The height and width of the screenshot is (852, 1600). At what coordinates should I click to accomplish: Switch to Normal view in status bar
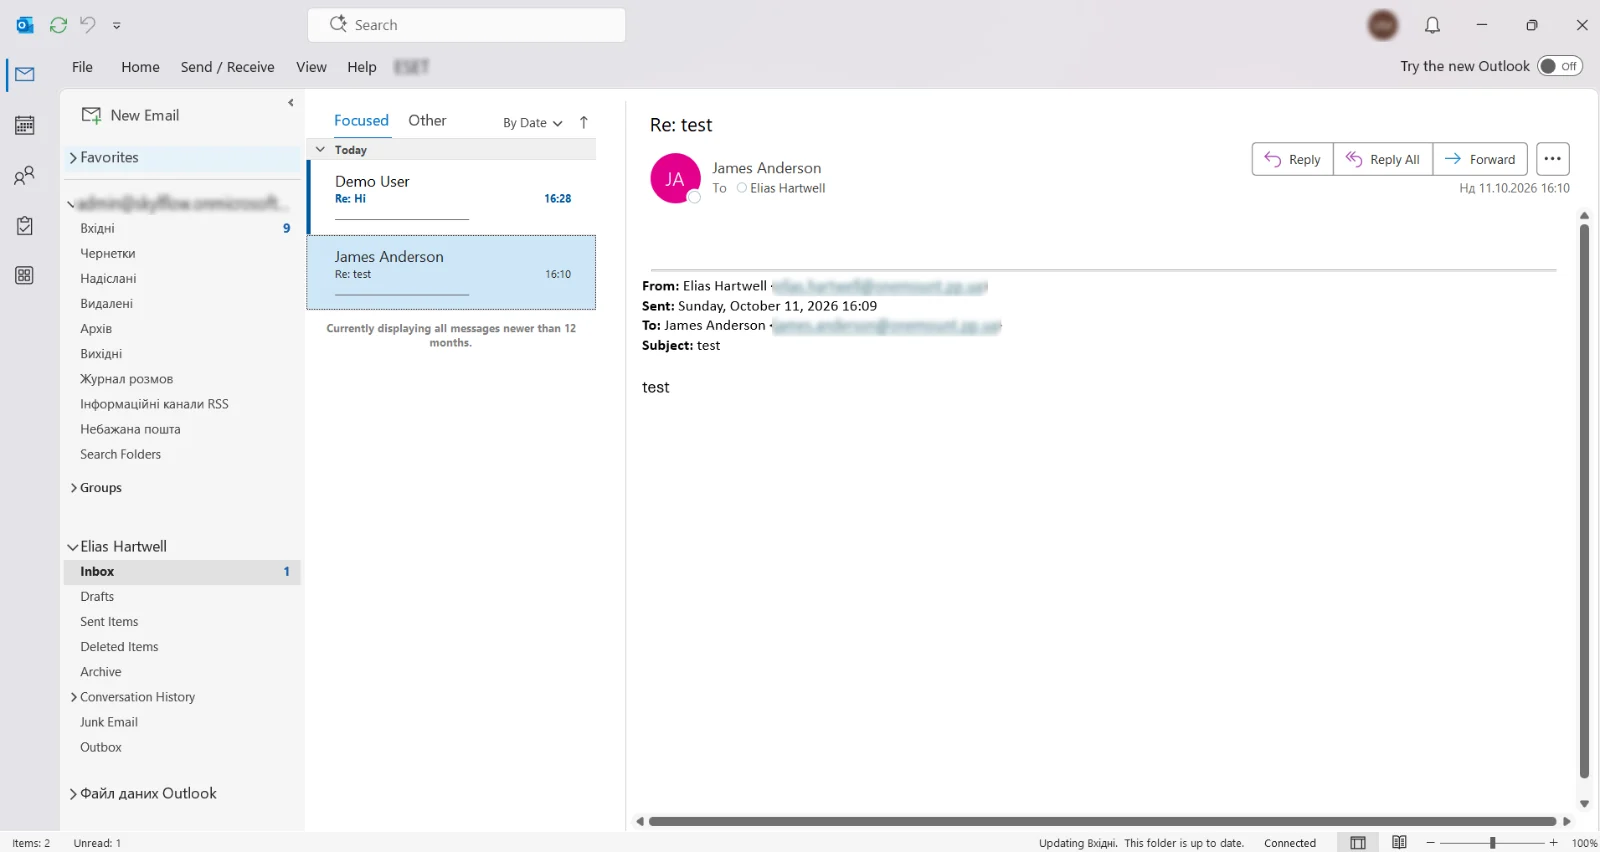1357,843
